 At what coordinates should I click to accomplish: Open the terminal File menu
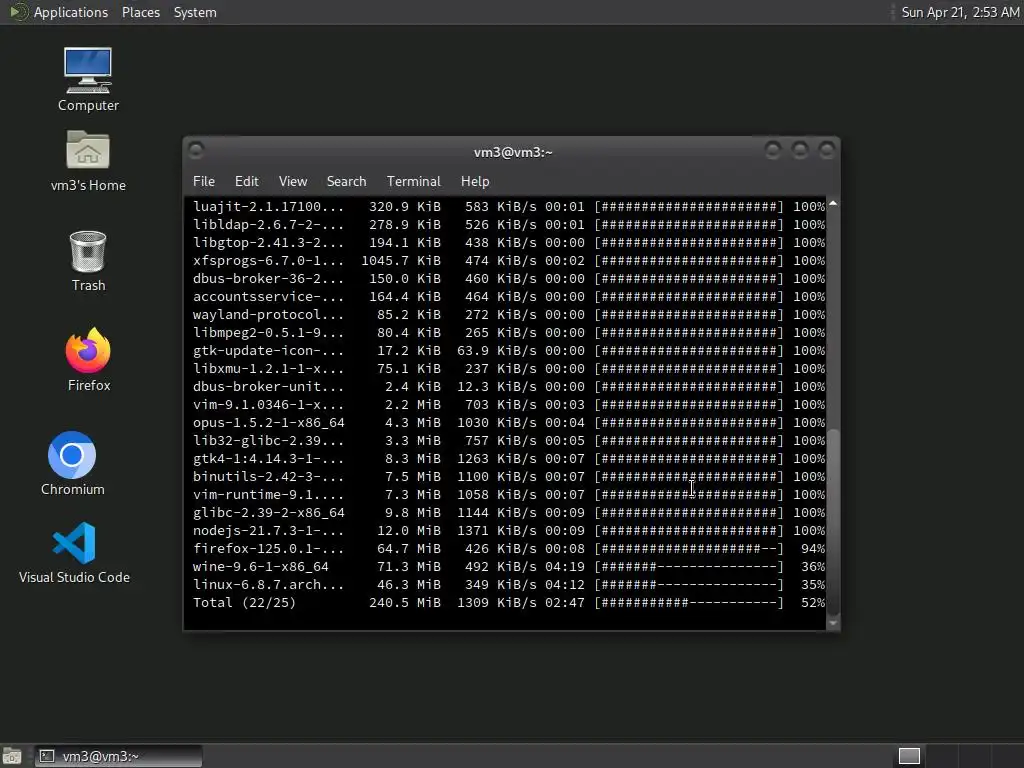pos(204,182)
